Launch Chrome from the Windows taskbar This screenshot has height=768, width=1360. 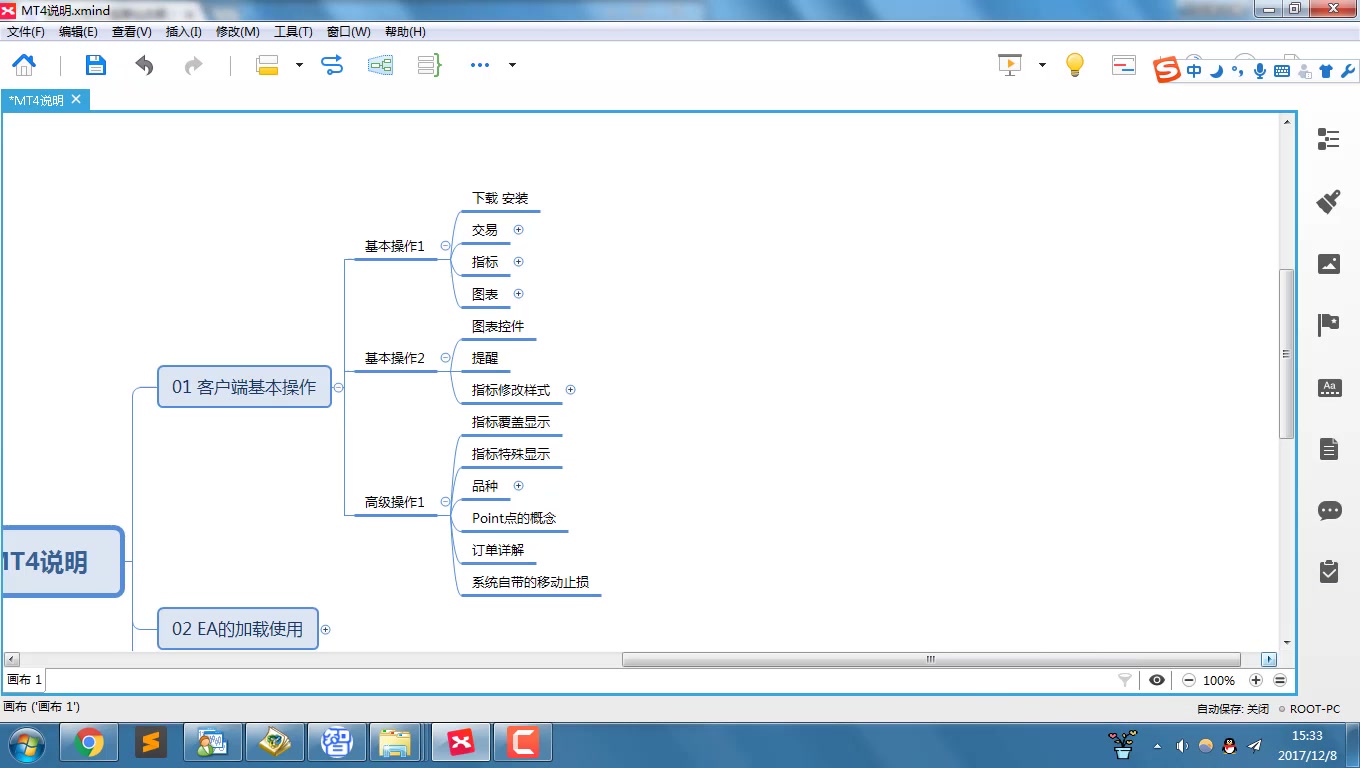coord(89,743)
